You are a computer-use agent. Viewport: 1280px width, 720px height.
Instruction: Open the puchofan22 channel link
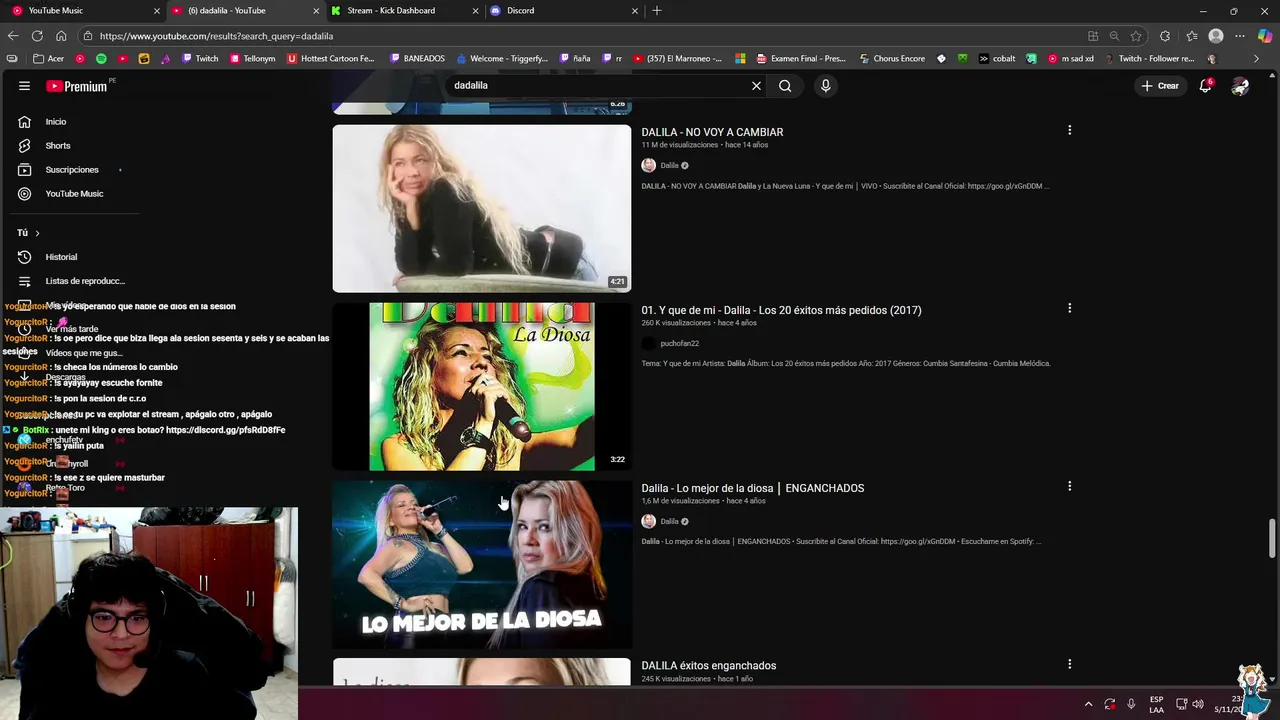(679, 344)
